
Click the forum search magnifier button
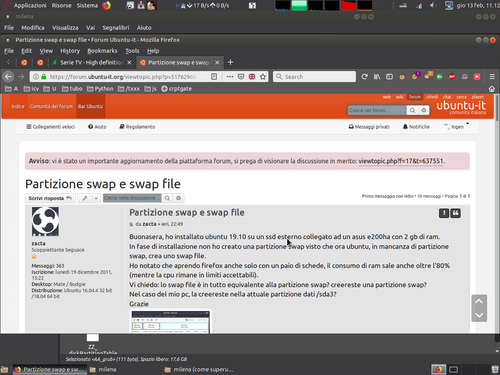tap(413, 110)
